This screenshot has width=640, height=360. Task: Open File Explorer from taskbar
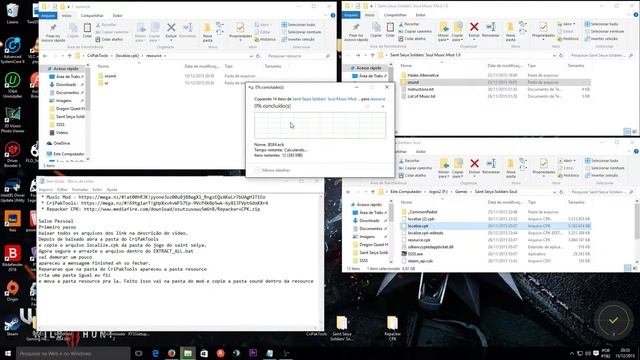188,353
